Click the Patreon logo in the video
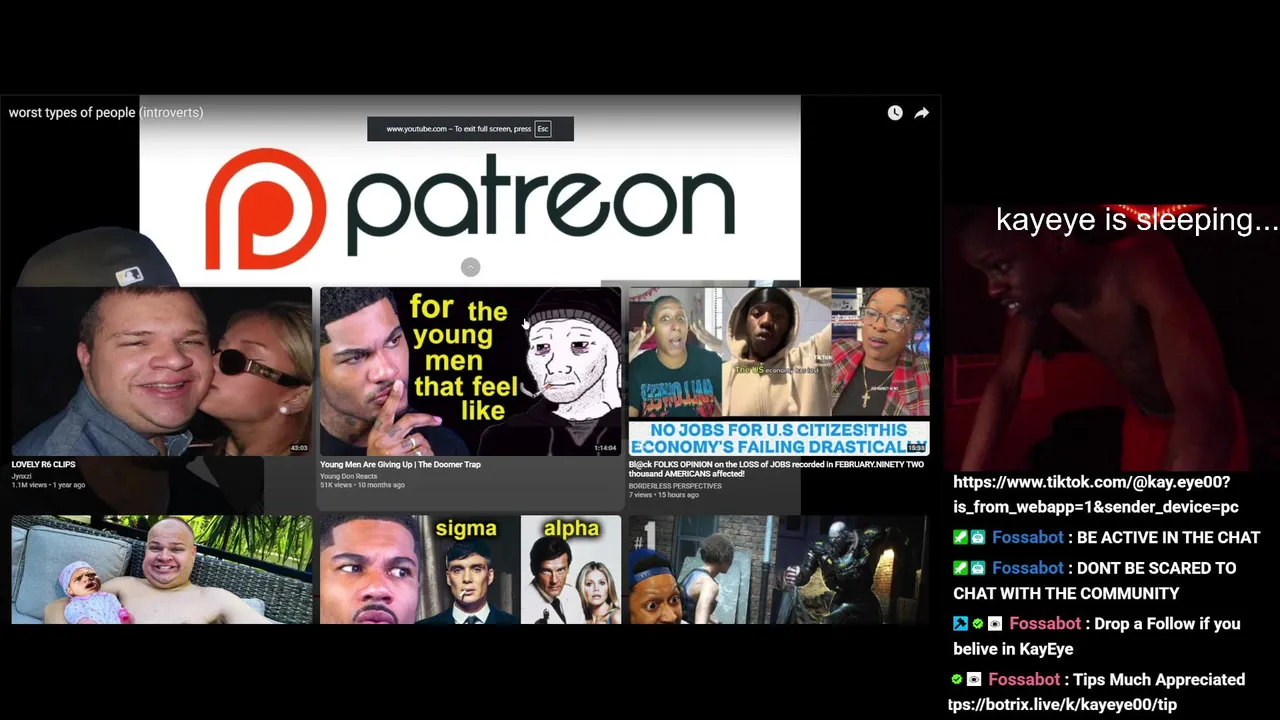The width and height of the screenshot is (1280, 720). pos(470,209)
